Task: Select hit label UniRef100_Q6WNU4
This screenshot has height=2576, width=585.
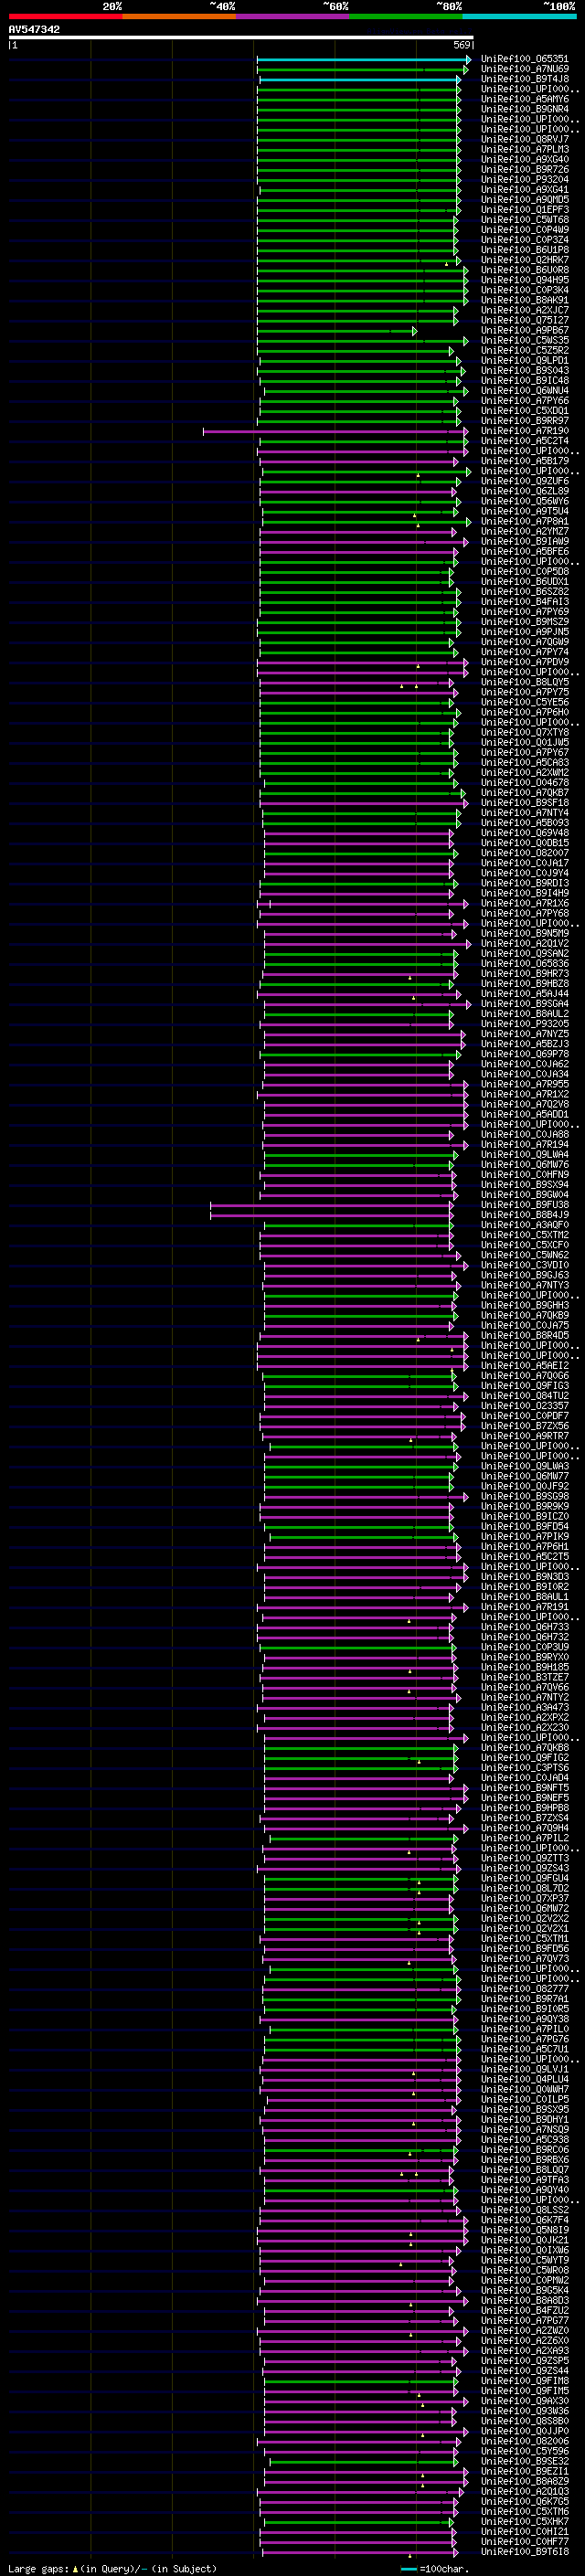Action: [525, 391]
